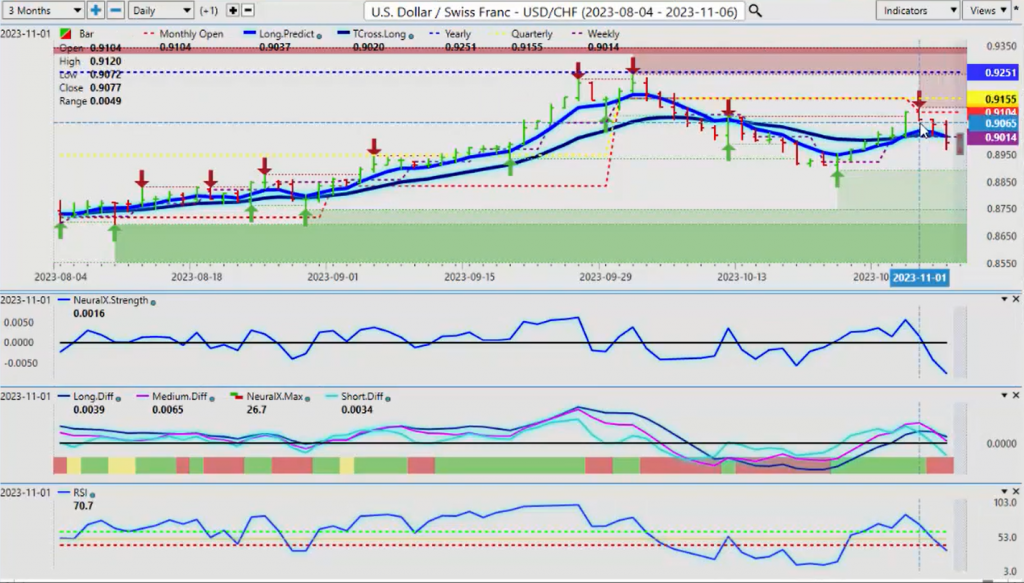Click the 0.8650 price axis label
The image size is (1024, 583).
(x=1001, y=236)
